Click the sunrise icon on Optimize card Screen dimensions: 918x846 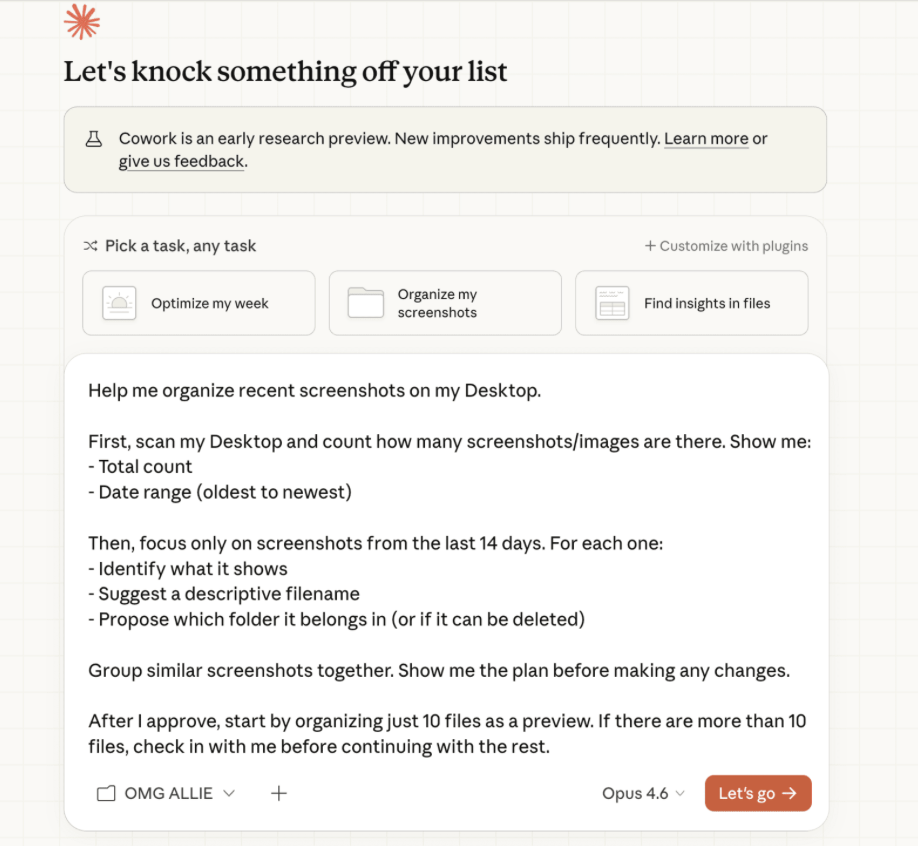tap(119, 303)
